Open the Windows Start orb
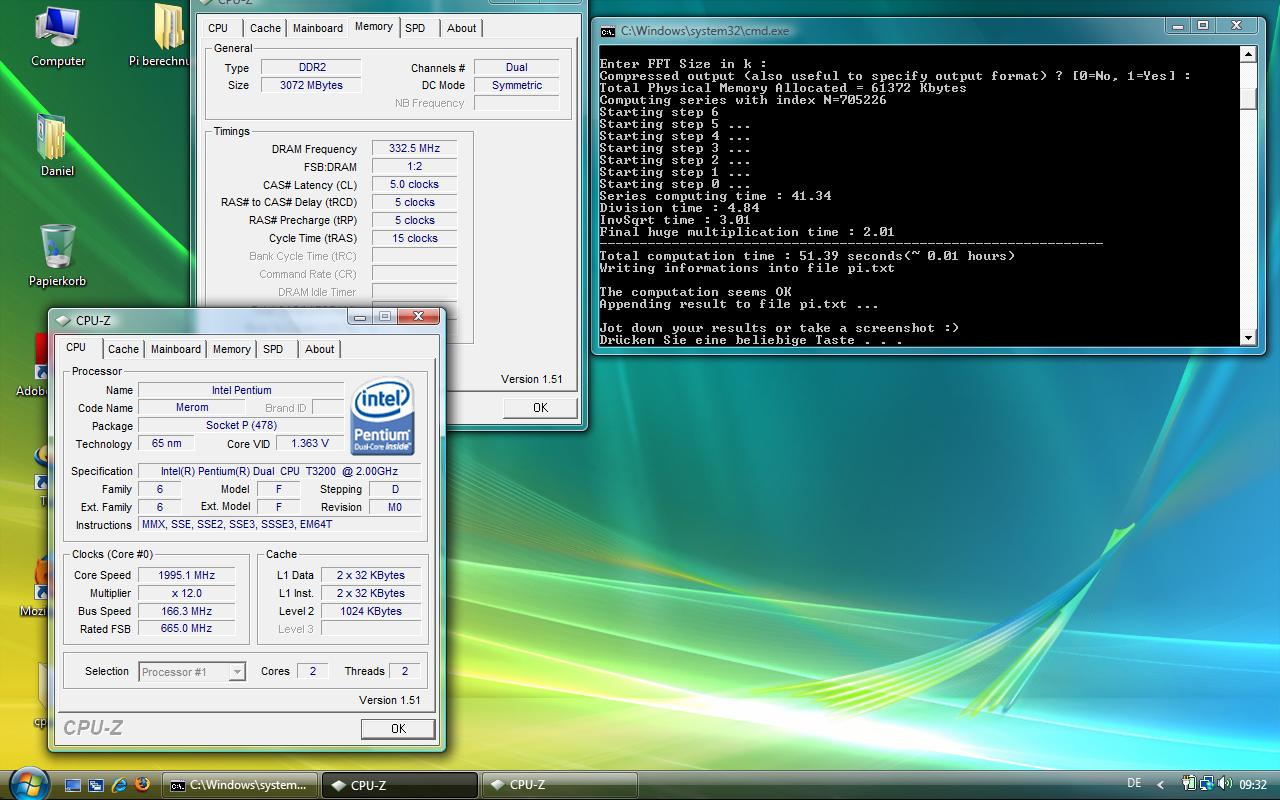This screenshot has width=1280, height=800. pyautogui.click(x=27, y=783)
